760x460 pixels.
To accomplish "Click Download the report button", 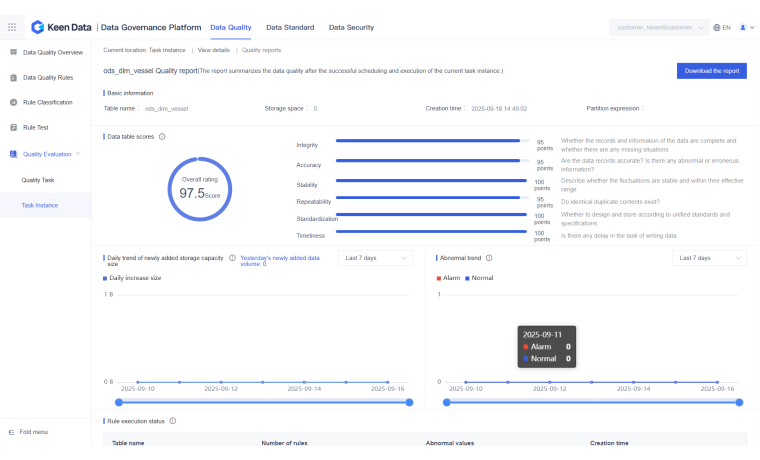I will click(711, 71).
